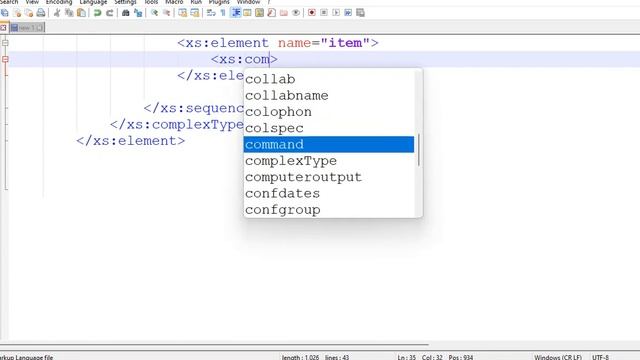This screenshot has height=360, width=640.
Task: Open the View menu
Action: point(32,2)
